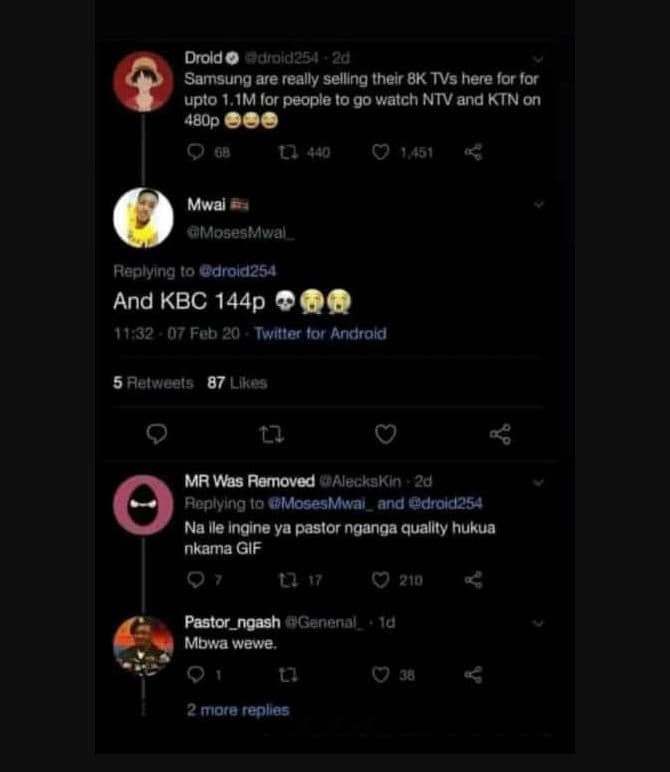The image size is (670, 772).
Task: Like Mwai's KBC 144p tweet
Action: click(385, 433)
